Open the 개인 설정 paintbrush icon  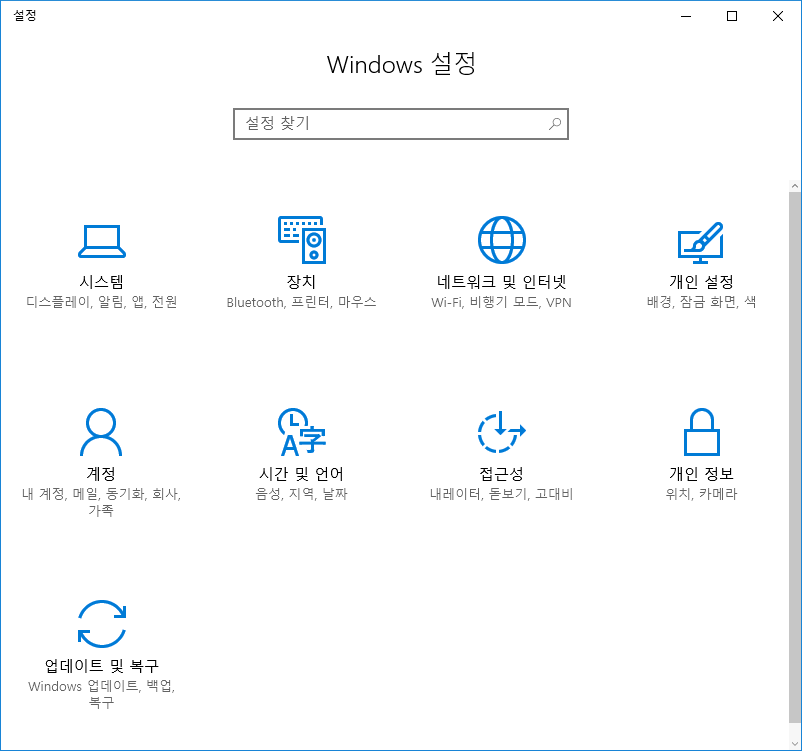(701, 242)
